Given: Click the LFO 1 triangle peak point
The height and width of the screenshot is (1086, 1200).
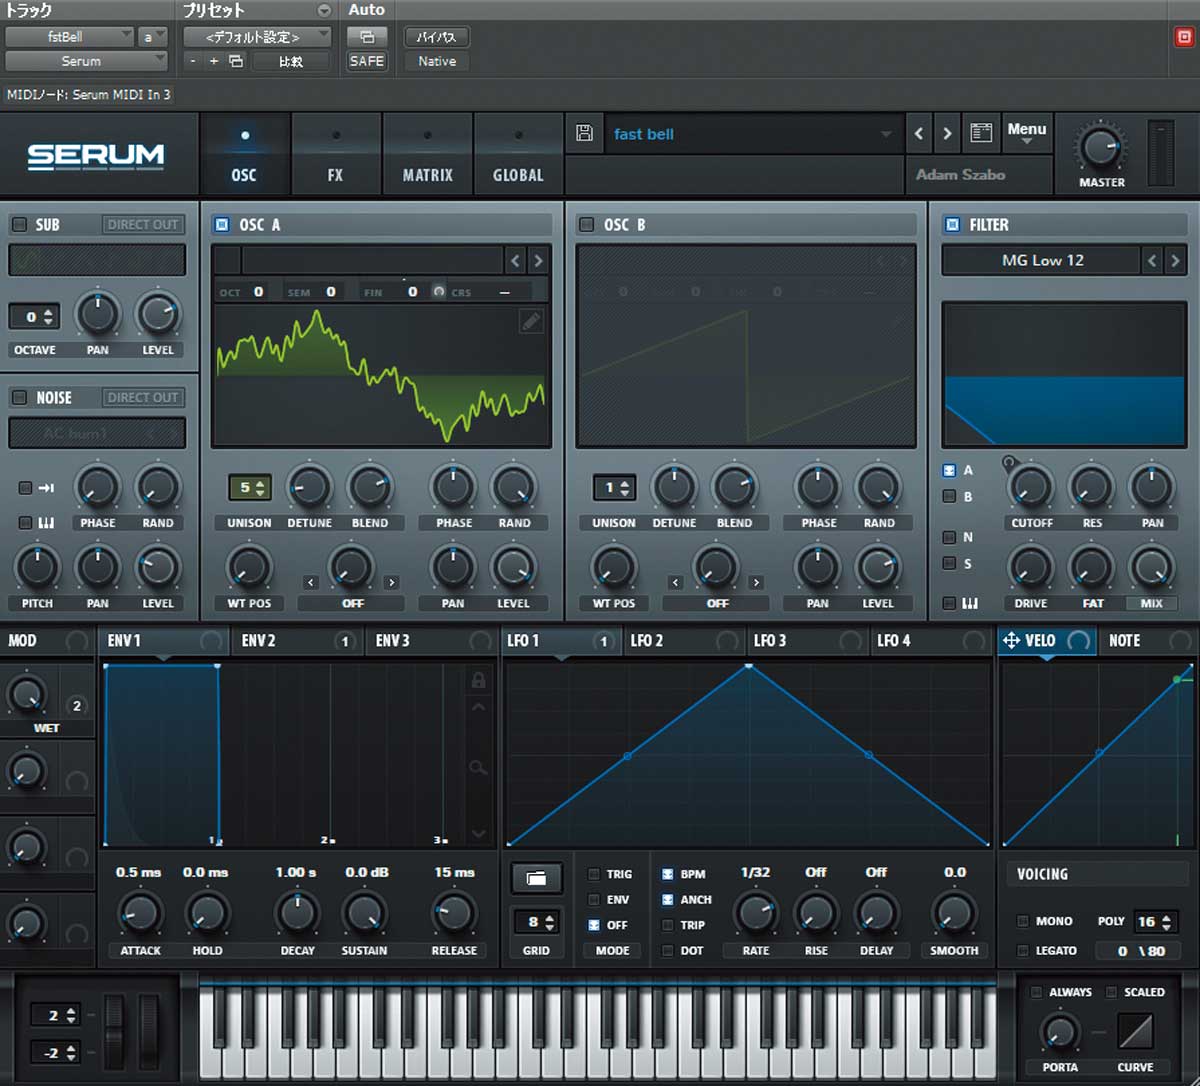Looking at the screenshot, I should click(x=749, y=665).
